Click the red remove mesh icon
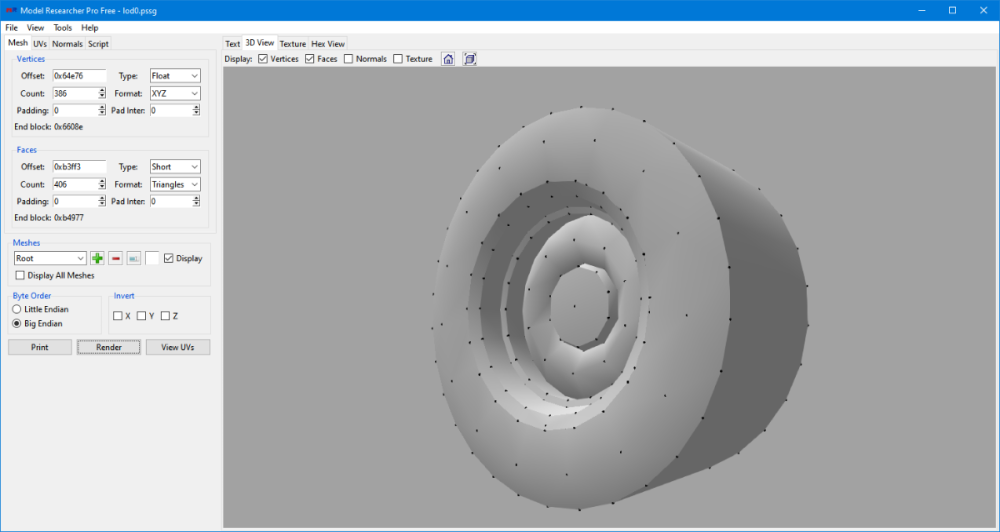Viewport: 1000px width, 532px height. 115,258
